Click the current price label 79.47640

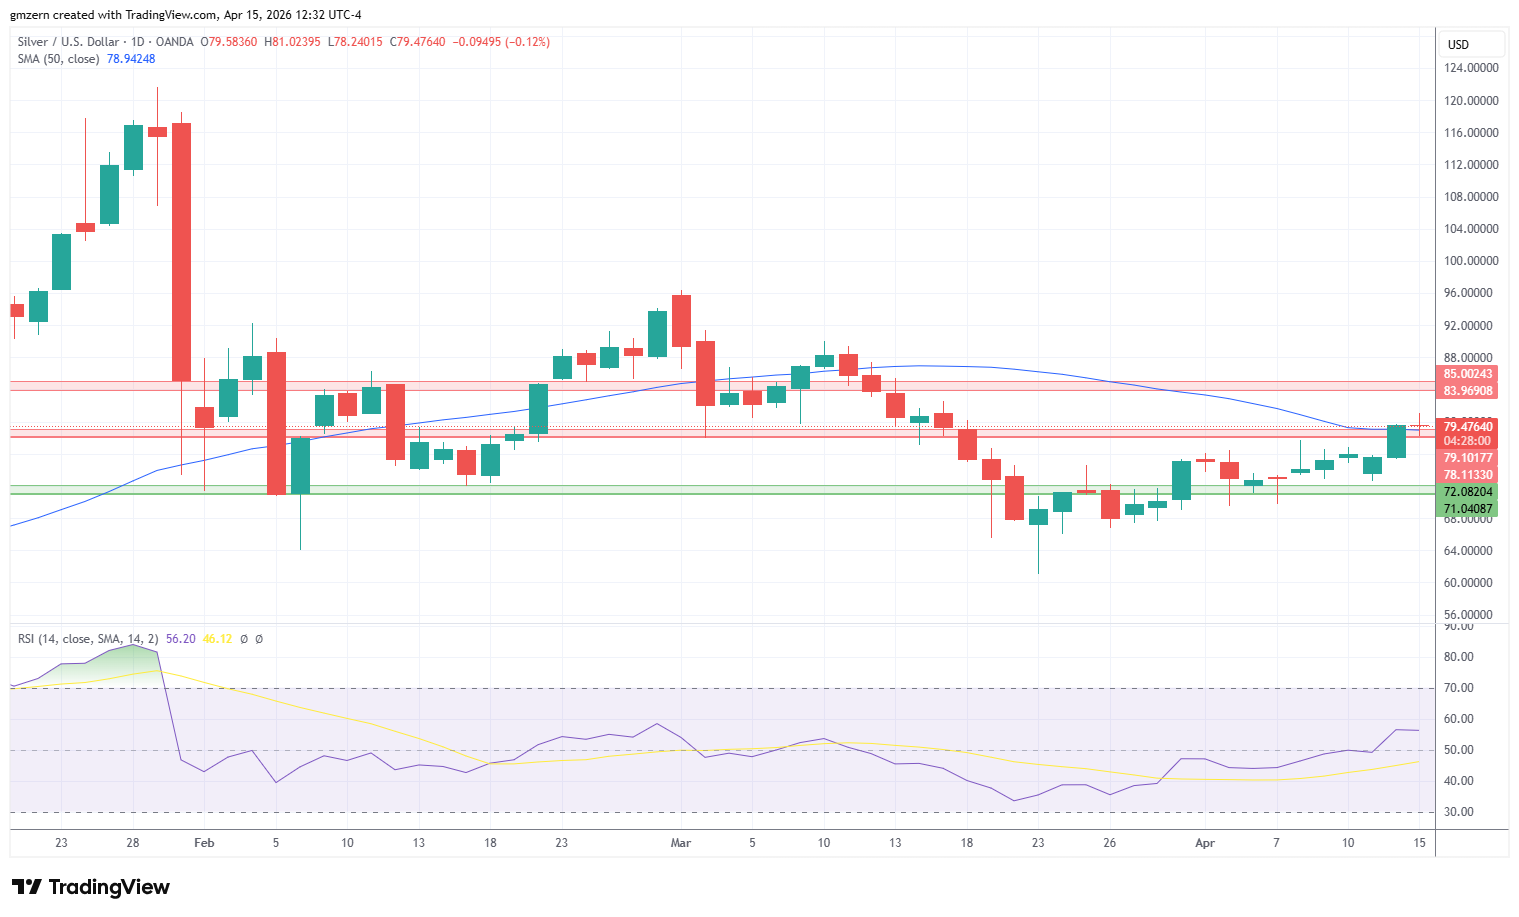click(x=1468, y=427)
